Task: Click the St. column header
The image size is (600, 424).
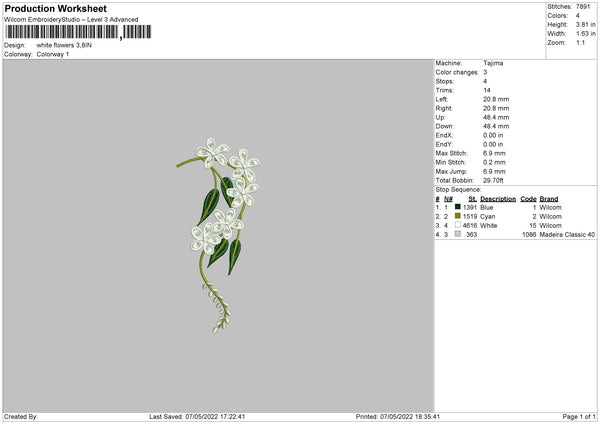Action: click(472, 199)
